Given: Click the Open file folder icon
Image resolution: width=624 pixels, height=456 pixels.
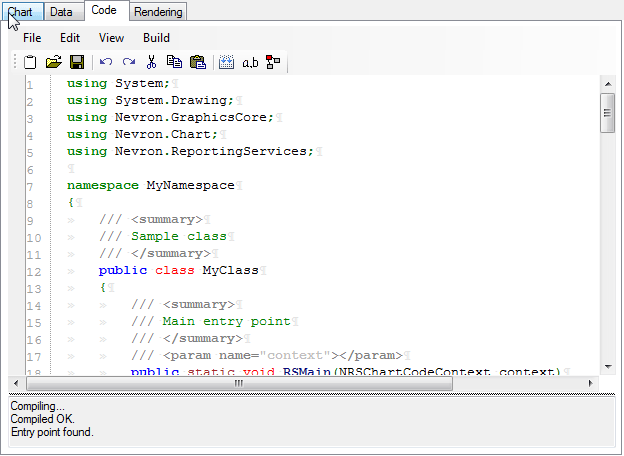Looking at the screenshot, I should [54, 62].
